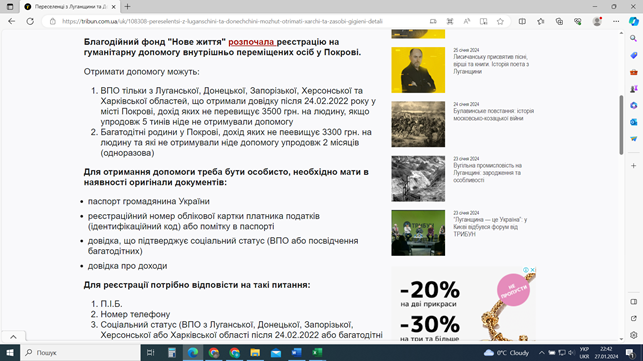Image resolution: width=643 pixels, height=361 pixels.
Task: Open File Explorer from taskbar
Action: point(255,352)
